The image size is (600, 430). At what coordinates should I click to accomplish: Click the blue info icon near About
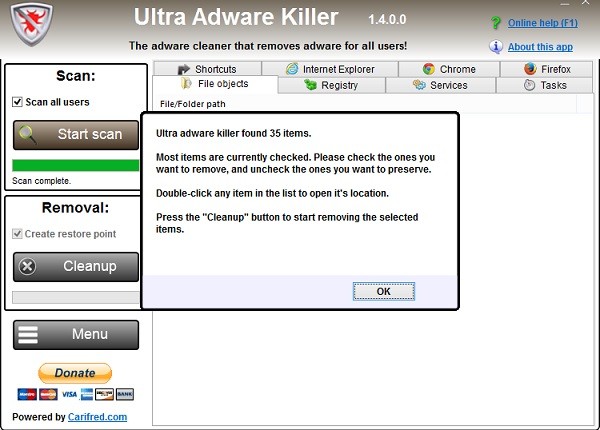click(x=496, y=47)
